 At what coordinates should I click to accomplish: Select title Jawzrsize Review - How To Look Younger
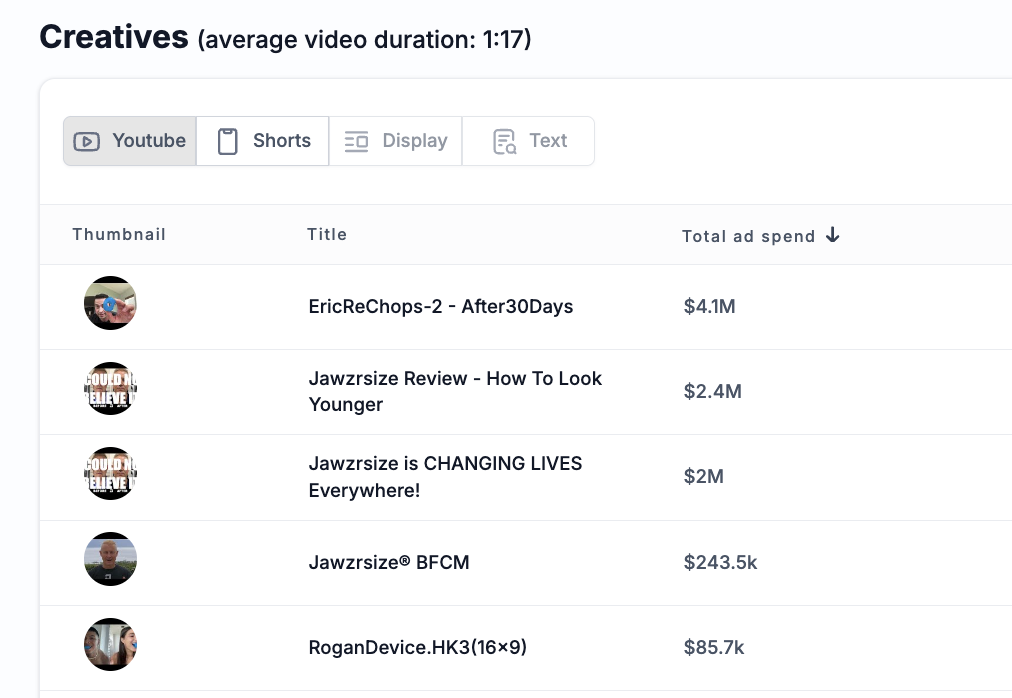(x=455, y=391)
